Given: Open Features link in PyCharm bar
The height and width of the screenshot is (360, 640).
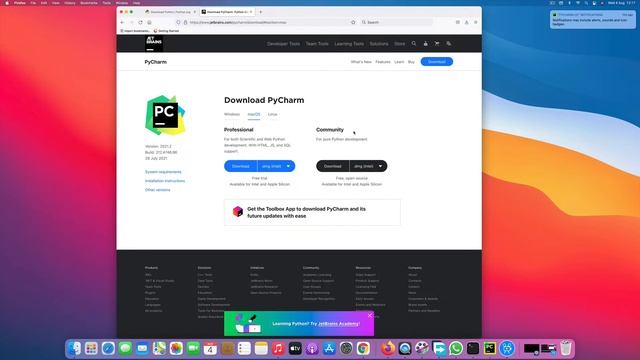Looking at the screenshot, I should click(x=383, y=62).
